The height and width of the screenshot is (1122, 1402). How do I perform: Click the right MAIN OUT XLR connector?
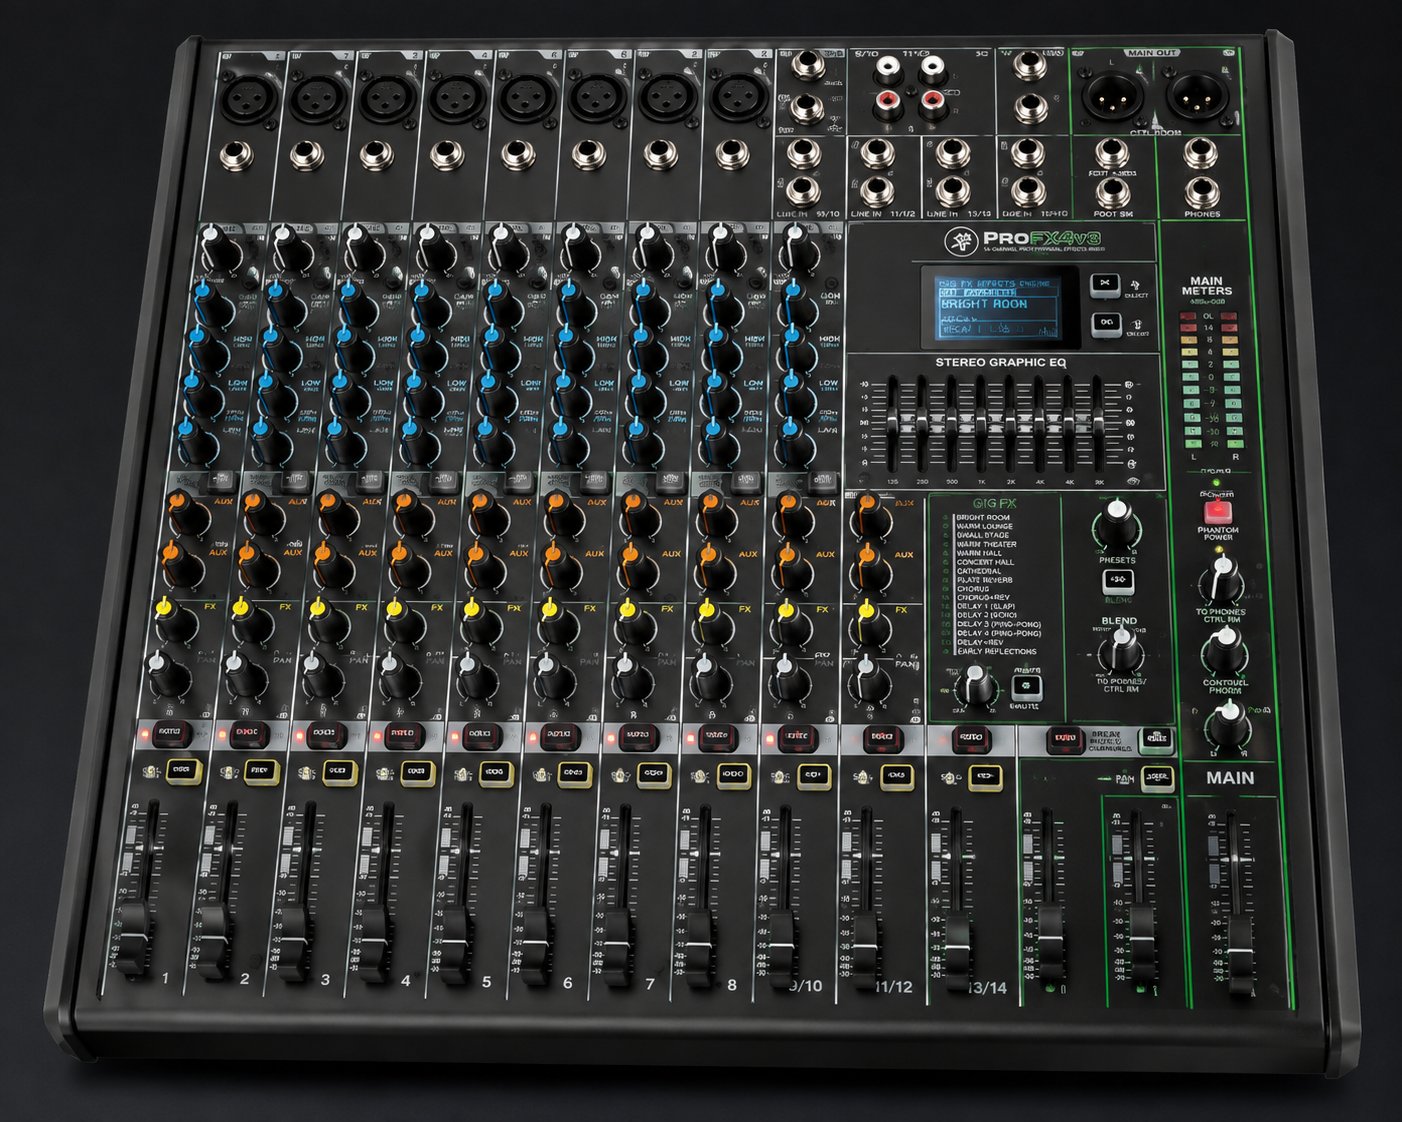[x=1197, y=99]
